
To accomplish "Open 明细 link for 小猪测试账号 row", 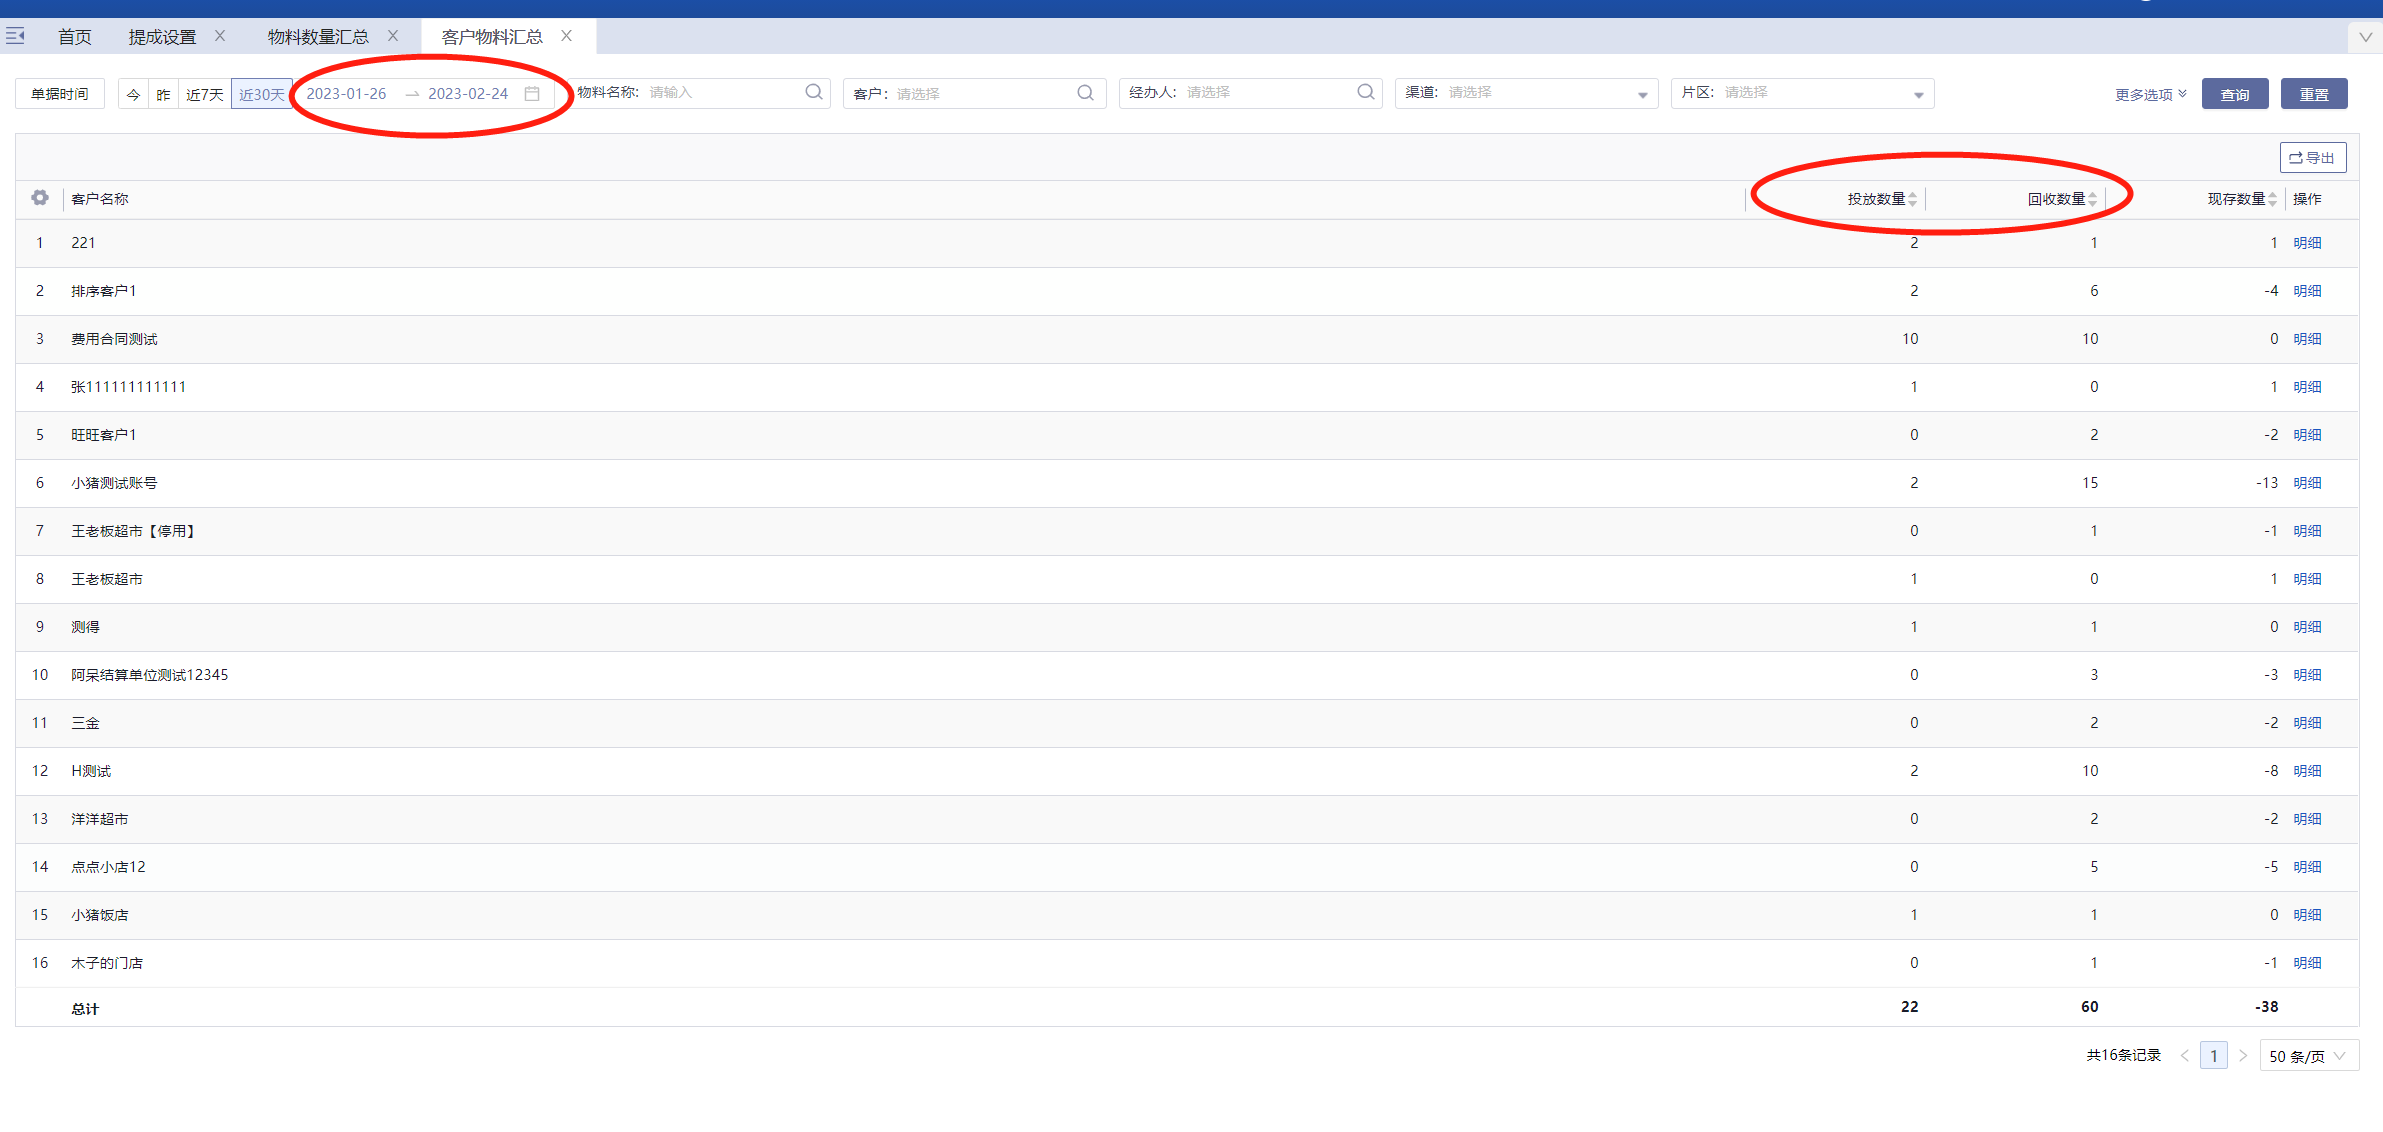I will coord(2307,483).
